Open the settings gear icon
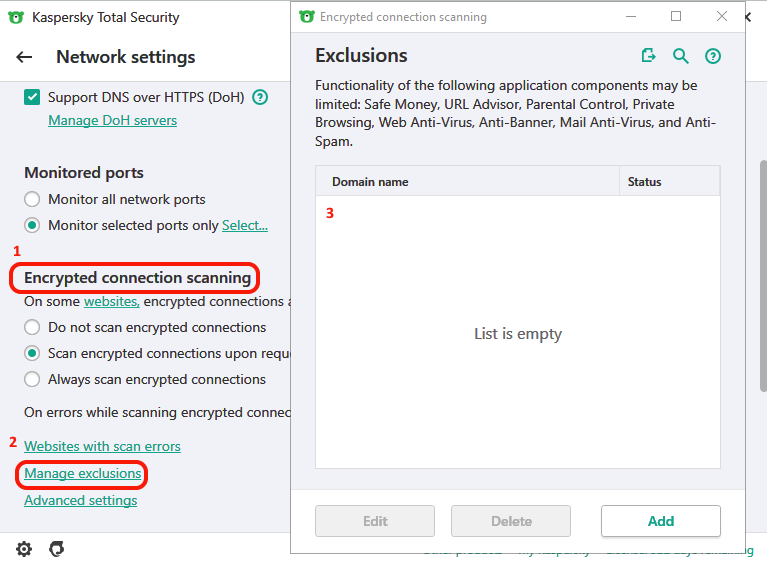 pyautogui.click(x=24, y=548)
